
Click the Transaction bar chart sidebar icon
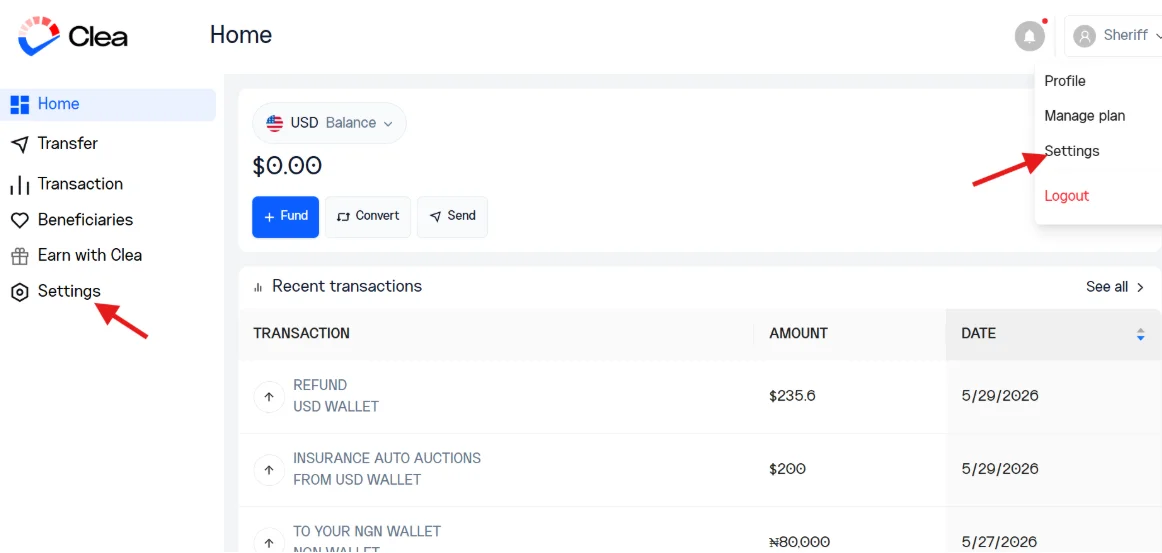tap(19, 185)
